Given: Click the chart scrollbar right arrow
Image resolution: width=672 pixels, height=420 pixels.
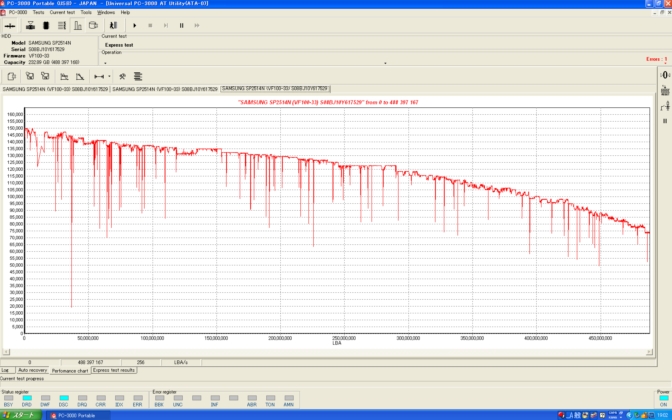Looking at the screenshot, I should point(649,352).
